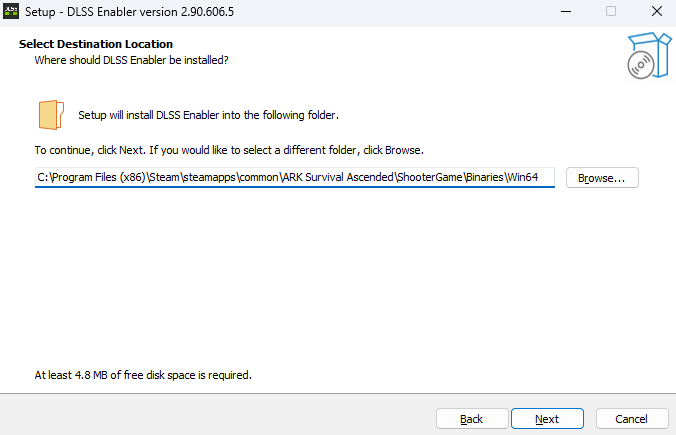The height and width of the screenshot is (435, 676).
Task: Open the Browse folder dialog
Action: tap(601, 178)
